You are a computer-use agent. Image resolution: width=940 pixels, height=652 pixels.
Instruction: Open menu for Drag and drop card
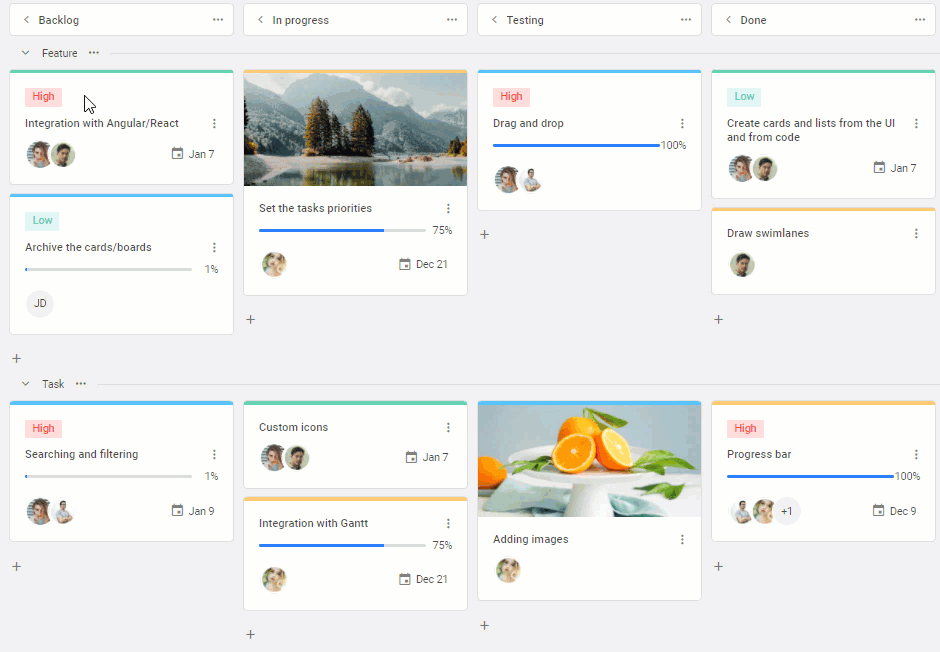pyautogui.click(x=682, y=123)
